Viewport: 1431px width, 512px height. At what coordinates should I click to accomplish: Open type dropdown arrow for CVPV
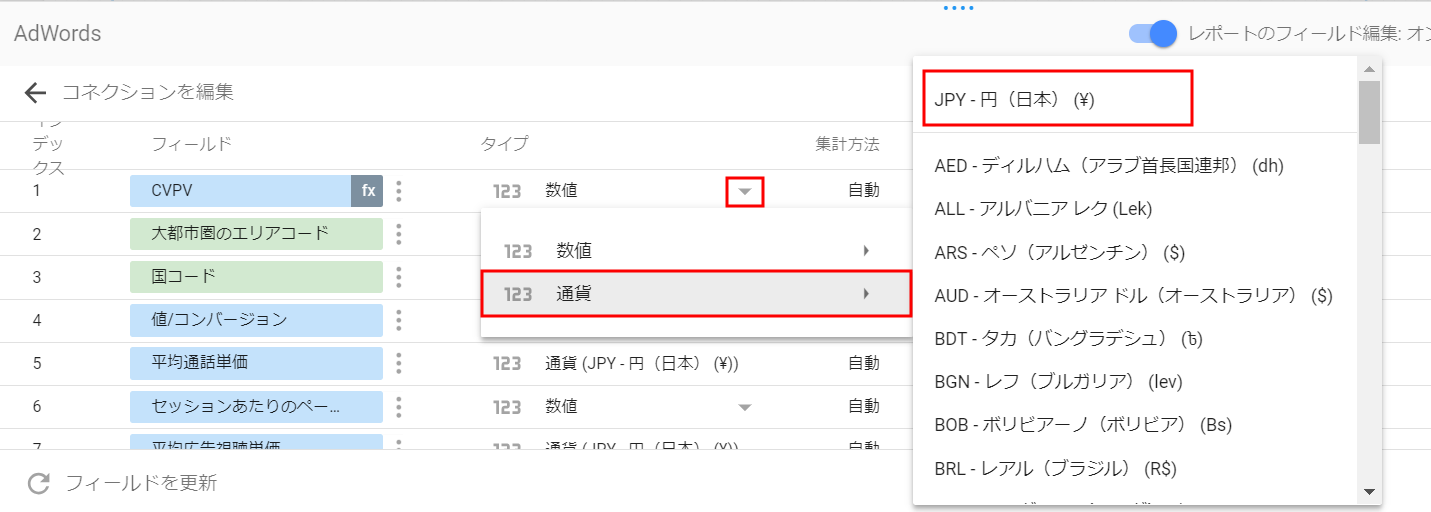[x=745, y=191]
